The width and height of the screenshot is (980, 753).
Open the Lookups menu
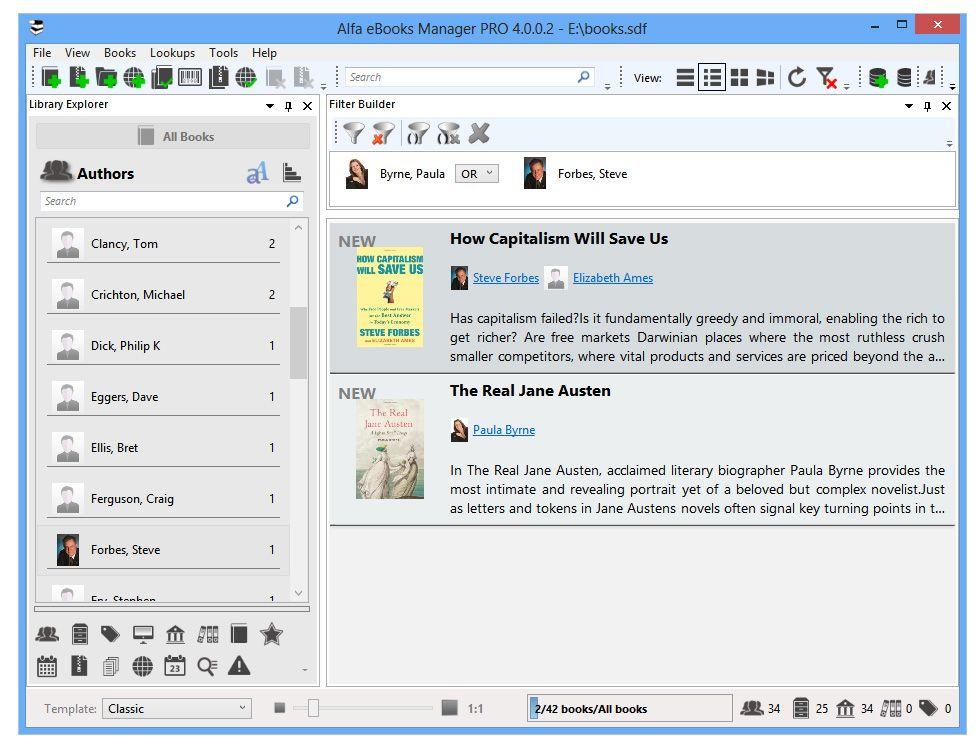tap(172, 53)
